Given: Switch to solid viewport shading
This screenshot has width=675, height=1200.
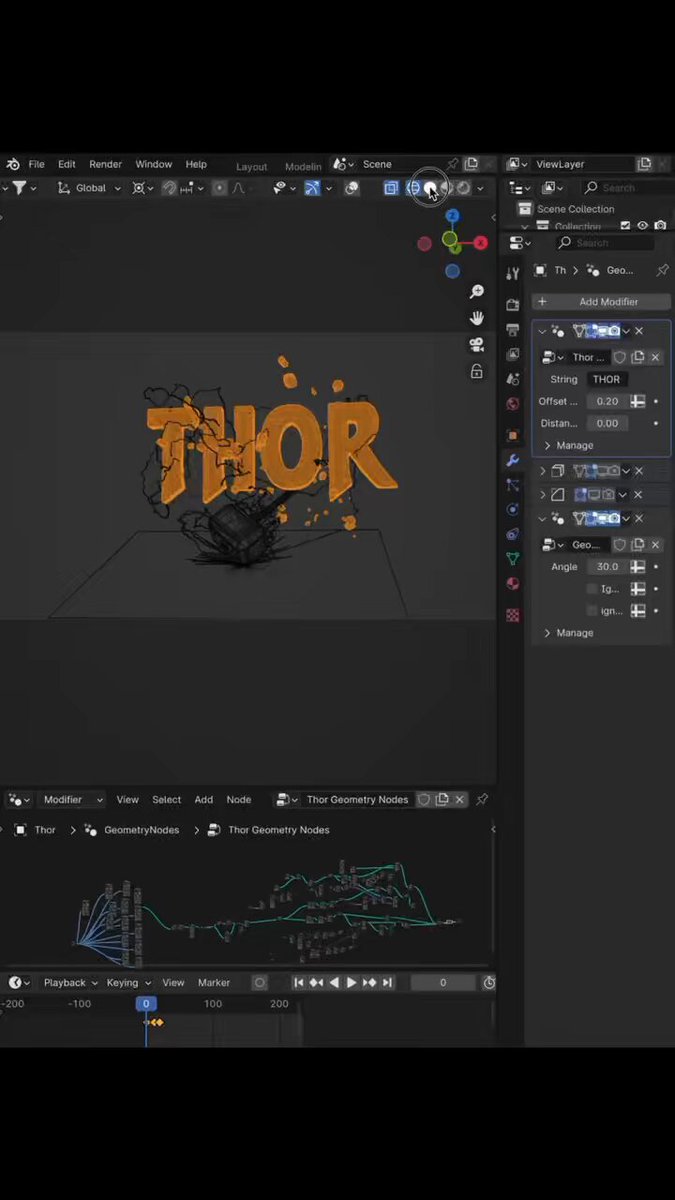Looking at the screenshot, I should point(430,188).
